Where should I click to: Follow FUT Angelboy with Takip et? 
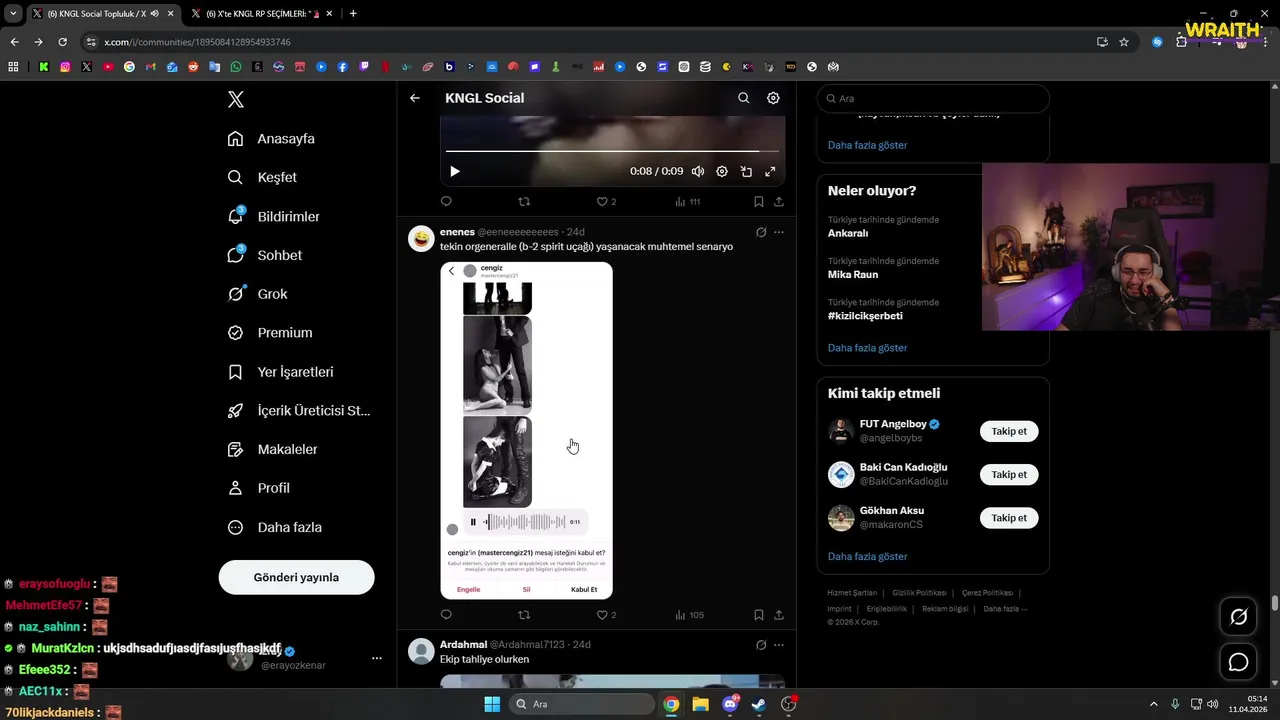pos(1009,431)
